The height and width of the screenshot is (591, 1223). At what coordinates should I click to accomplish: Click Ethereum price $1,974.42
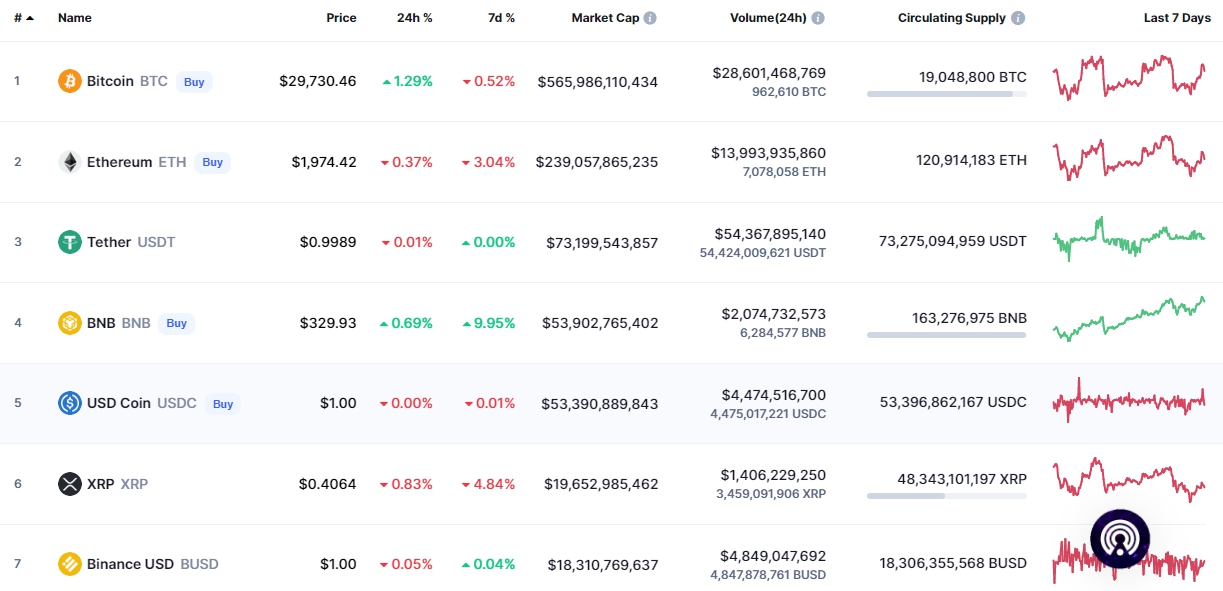[x=324, y=162]
